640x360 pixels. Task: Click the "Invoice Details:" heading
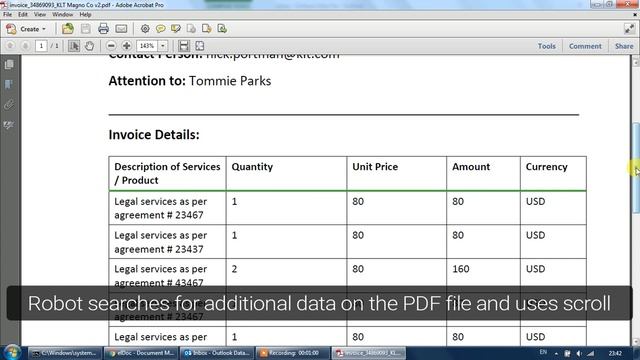point(154,135)
